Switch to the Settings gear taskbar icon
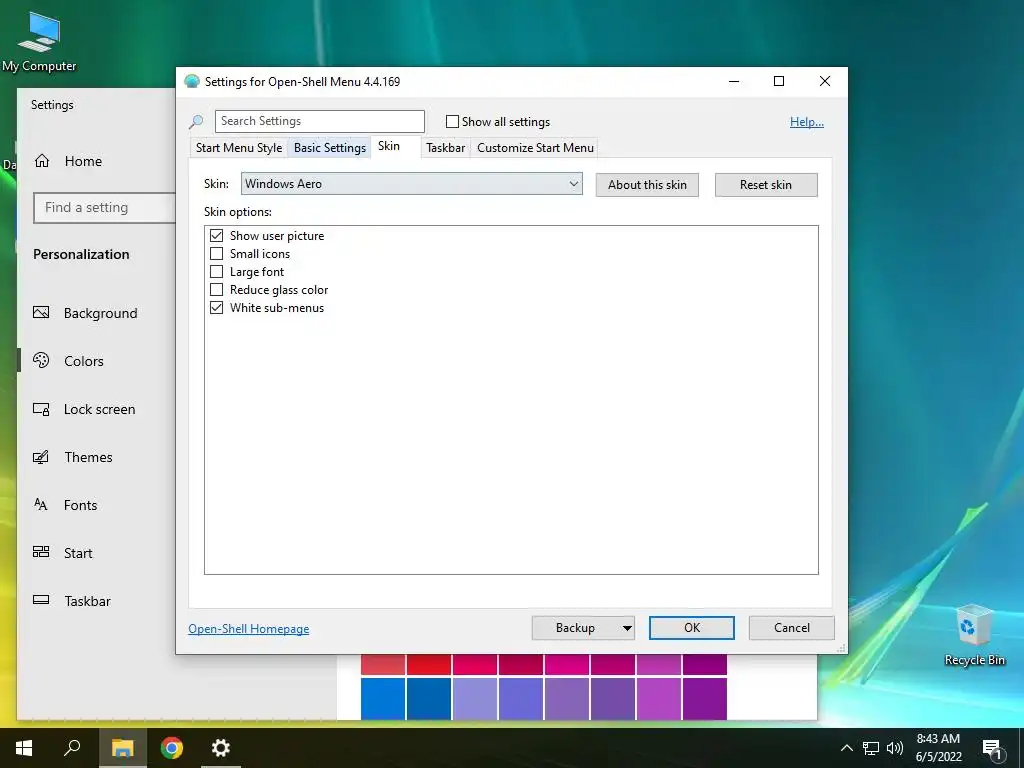The image size is (1024, 768). (x=221, y=748)
